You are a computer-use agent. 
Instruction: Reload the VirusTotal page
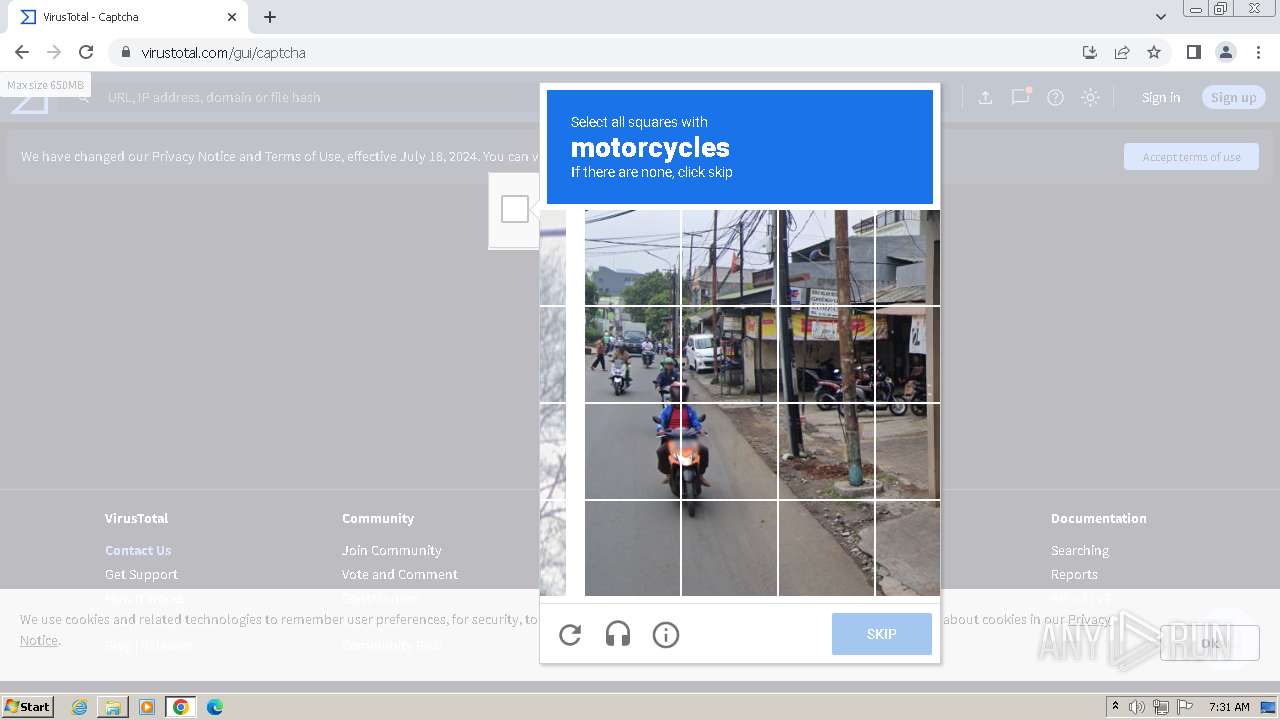86,52
